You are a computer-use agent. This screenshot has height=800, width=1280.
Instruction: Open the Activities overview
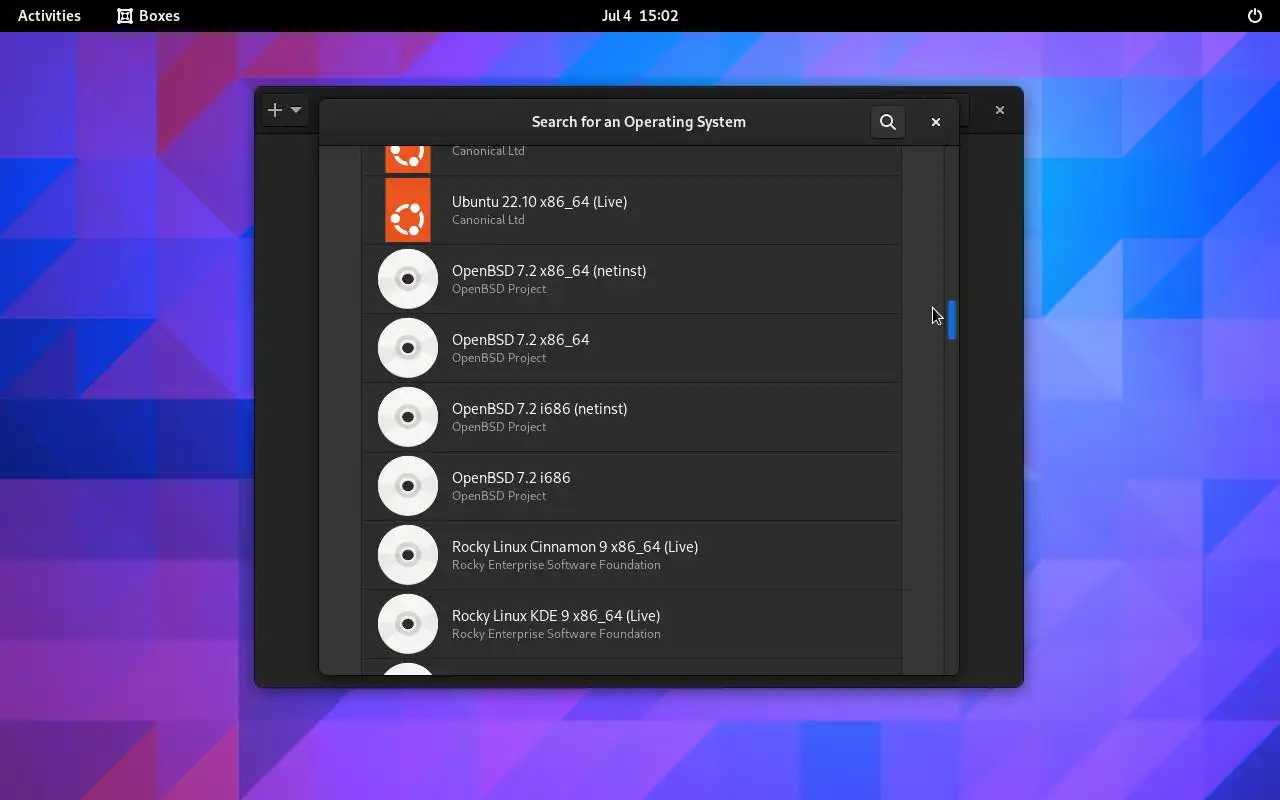pos(49,16)
